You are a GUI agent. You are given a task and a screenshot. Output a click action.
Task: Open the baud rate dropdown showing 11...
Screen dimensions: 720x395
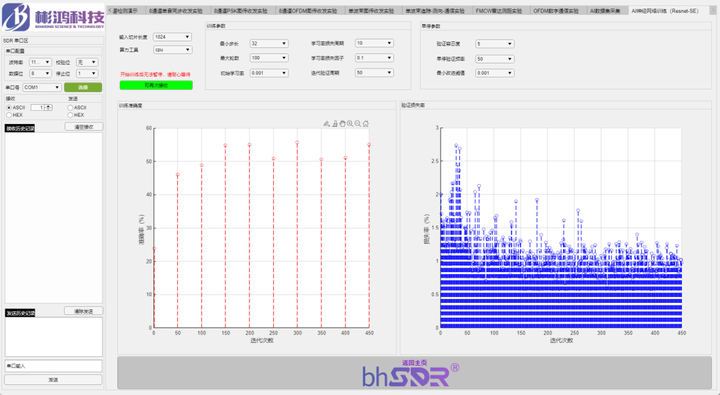tap(40, 62)
